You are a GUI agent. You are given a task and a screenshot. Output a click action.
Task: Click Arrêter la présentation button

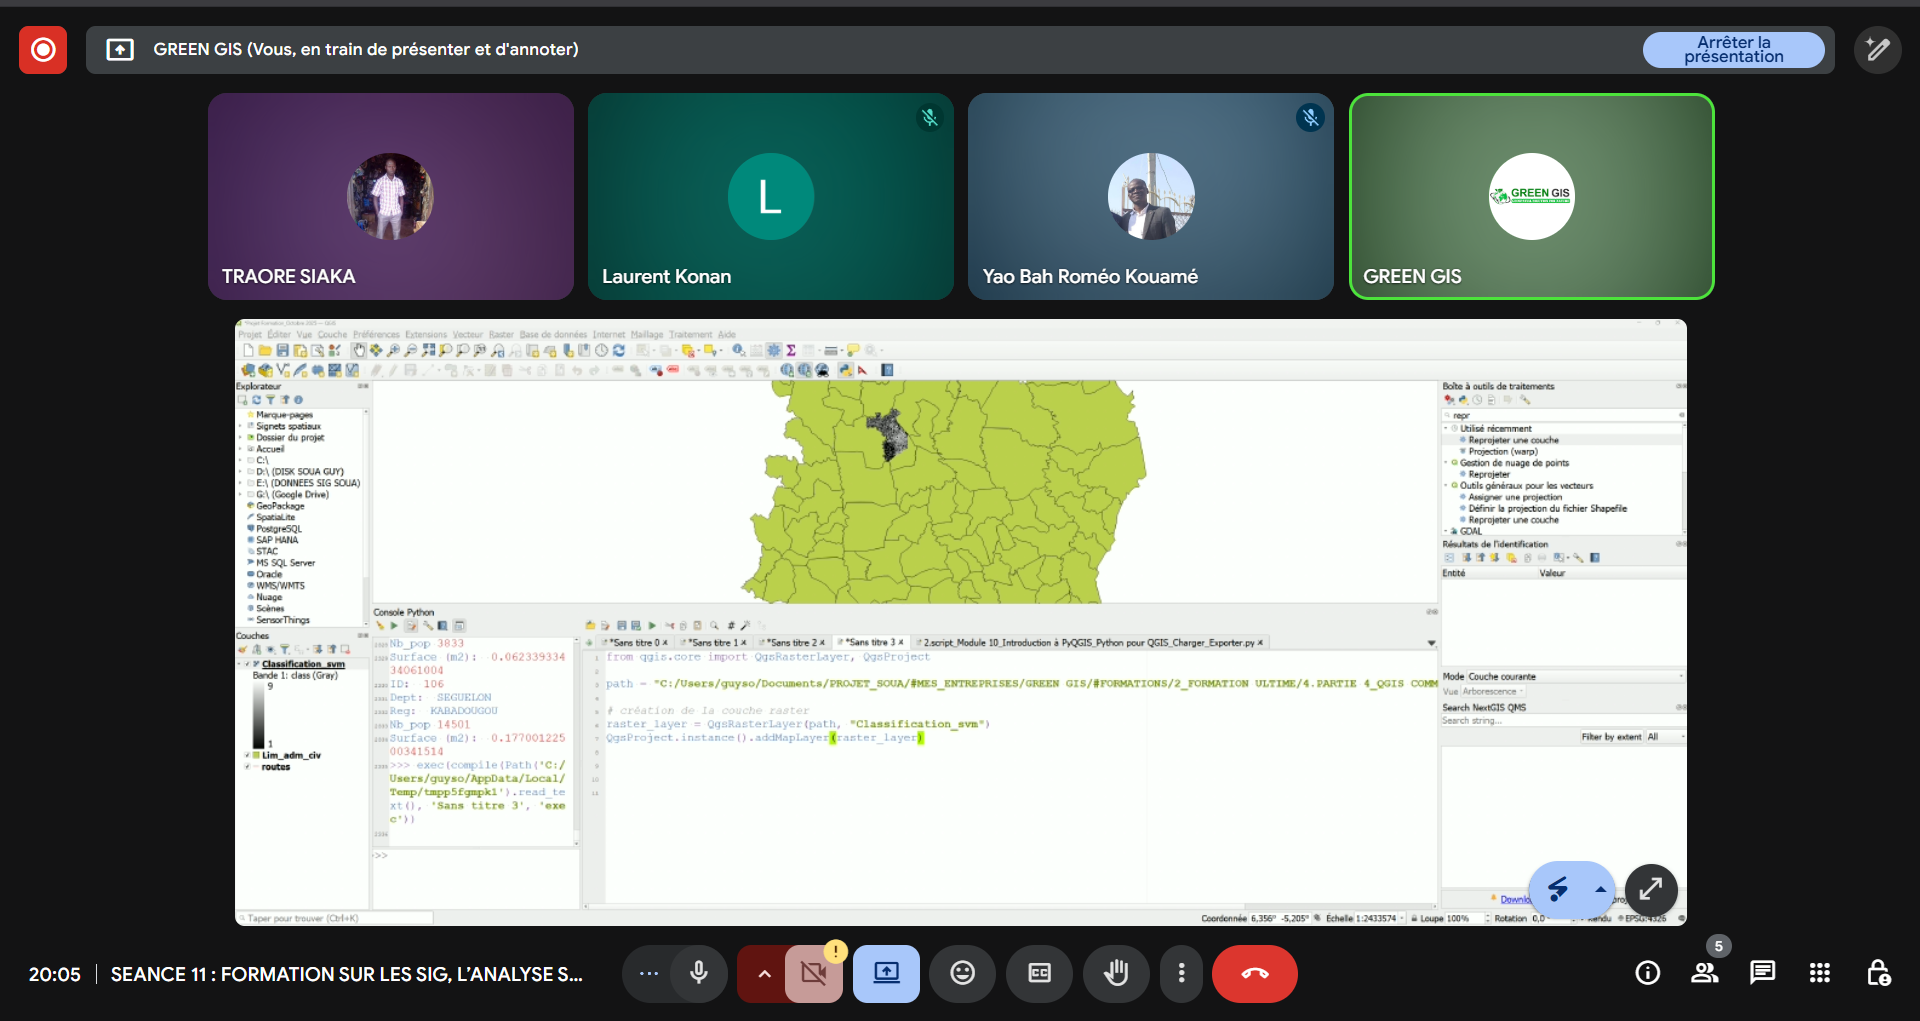click(x=1733, y=50)
